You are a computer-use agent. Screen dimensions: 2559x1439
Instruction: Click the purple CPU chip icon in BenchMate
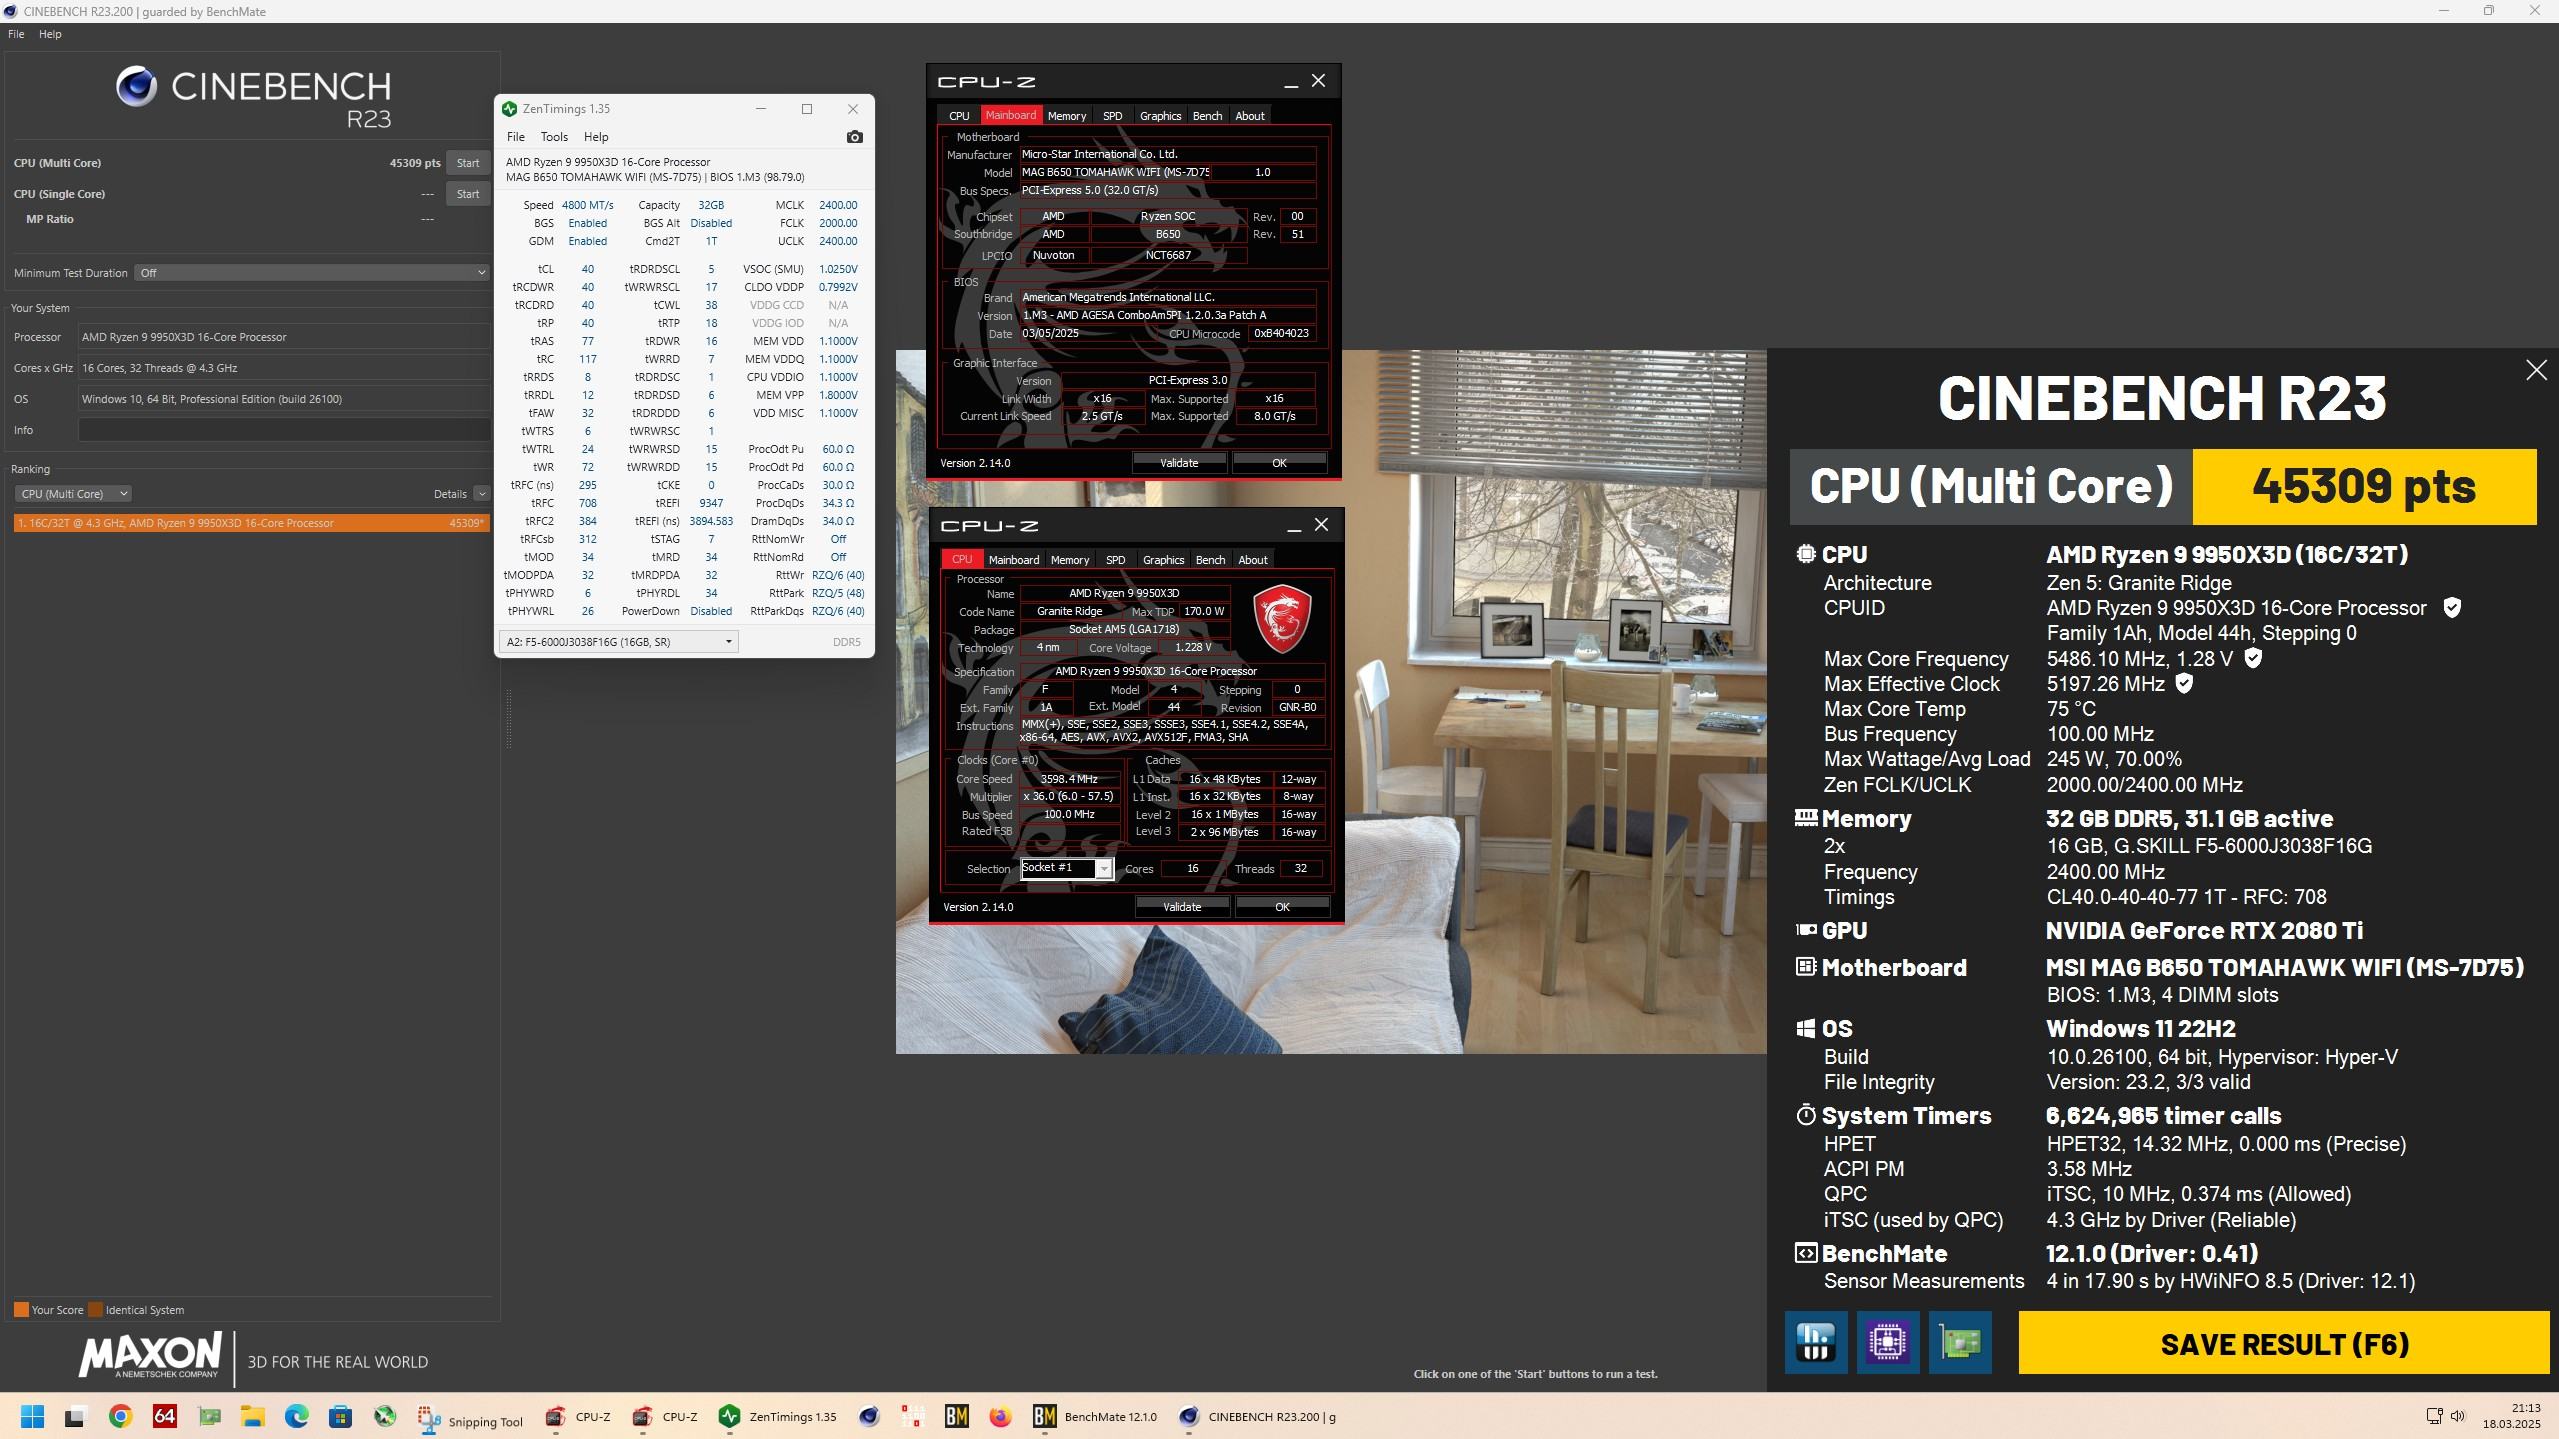click(1888, 1342)
